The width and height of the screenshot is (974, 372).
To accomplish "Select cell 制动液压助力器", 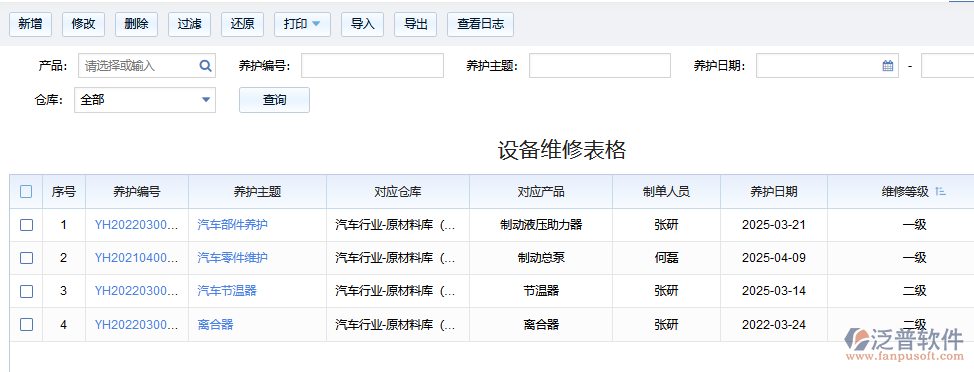I will point(541,225).
